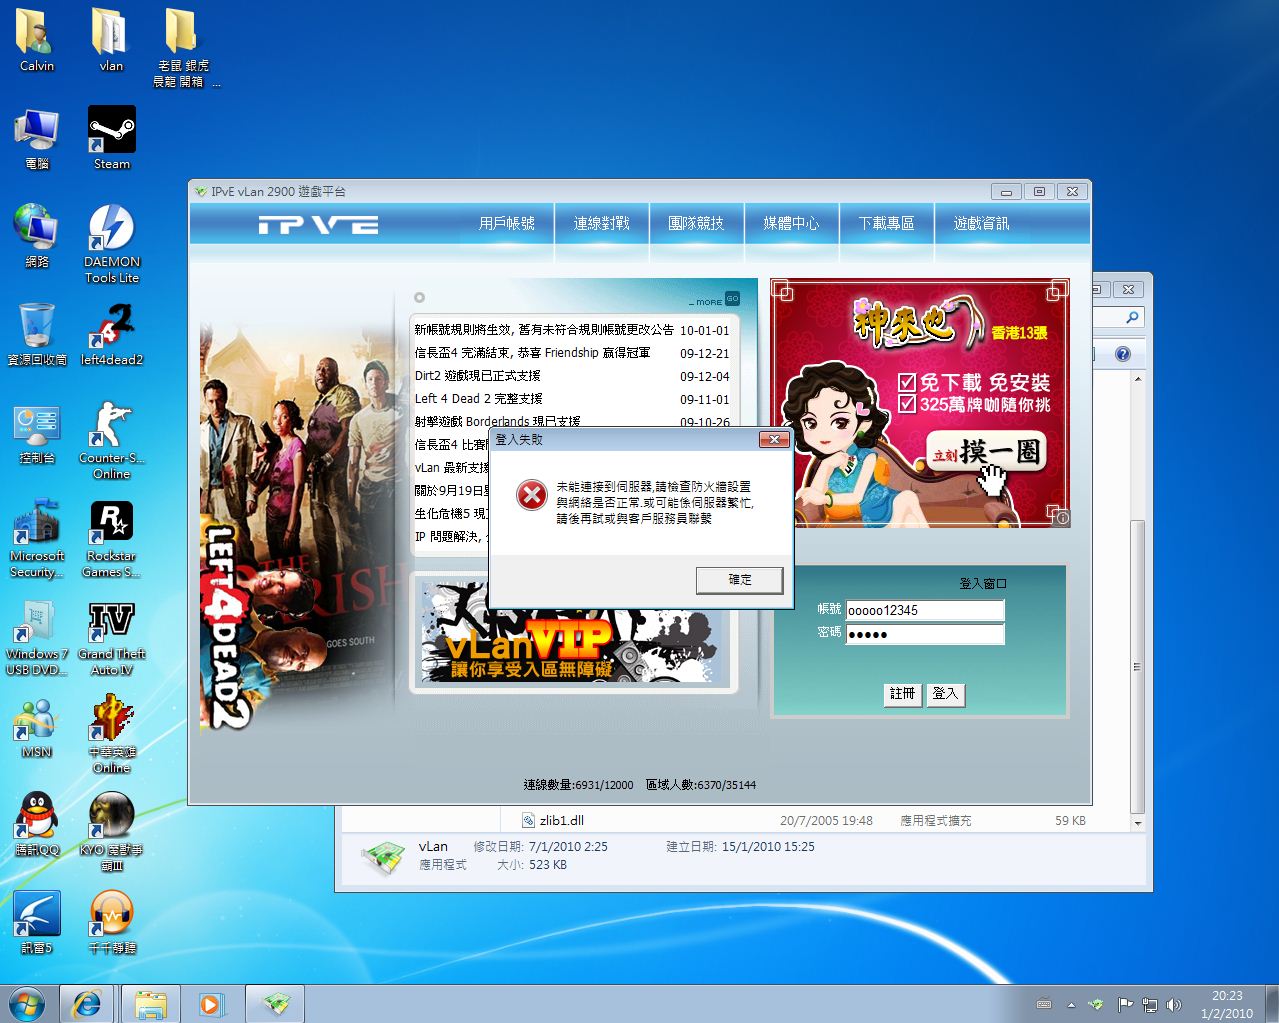The width and height of the screenshot is (1279, 1023).
Task: Launch left4dead2 desktop shortcut
Action: pos(111,328)
